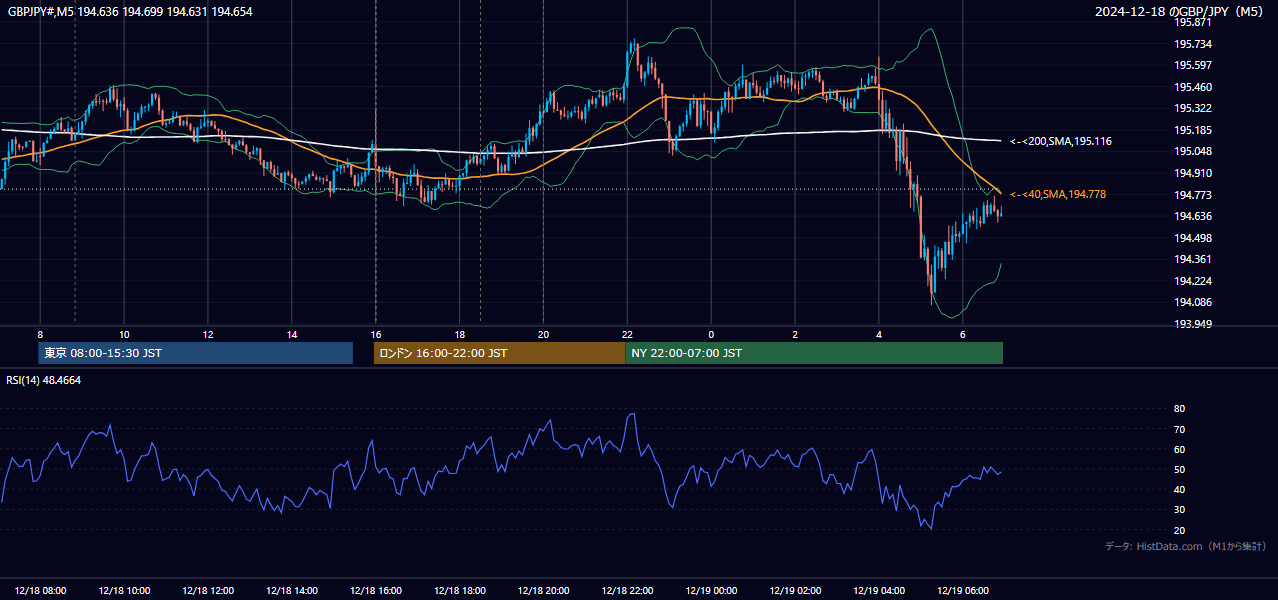Select the ロンドン 16:00-22:00 JST session bar
The height and width of the screenshot is (600, 1278).
pos(499,353)
